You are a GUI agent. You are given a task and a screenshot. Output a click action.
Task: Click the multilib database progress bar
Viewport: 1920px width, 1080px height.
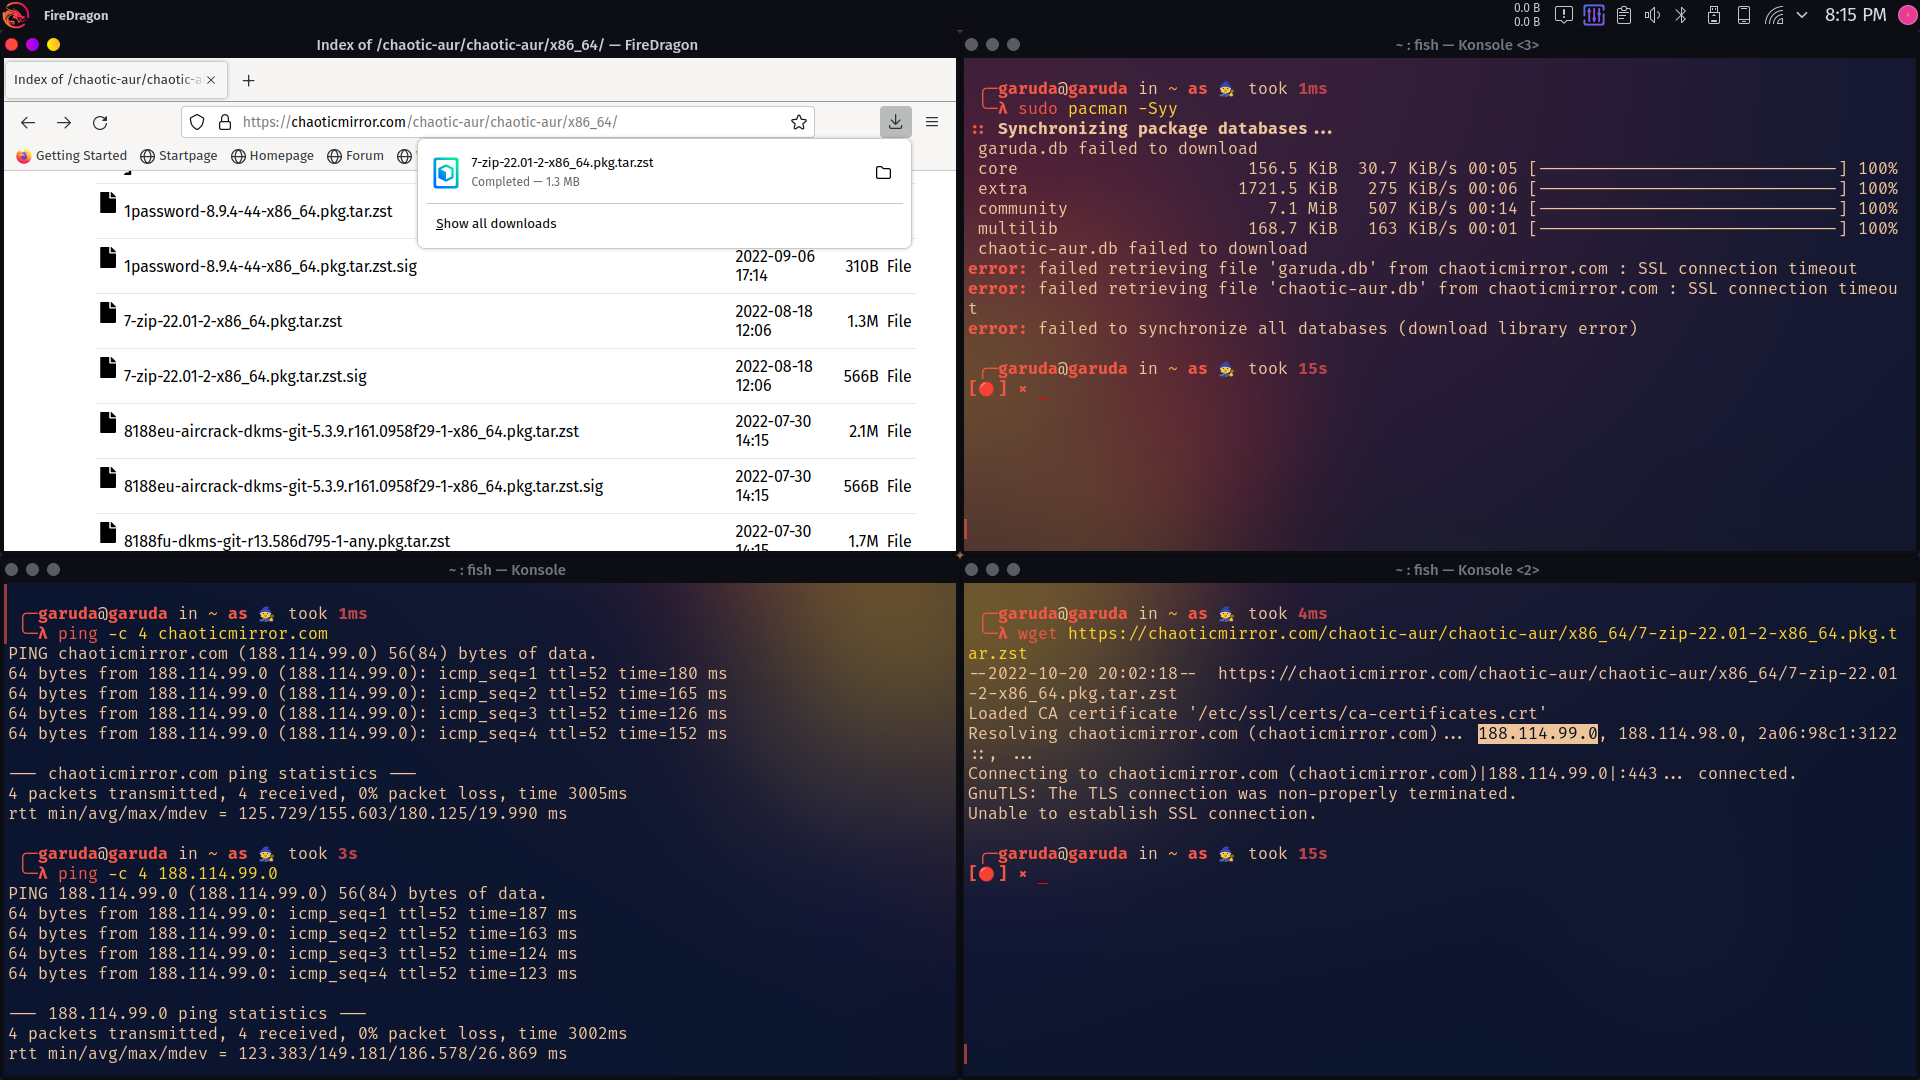(1688, 229)
